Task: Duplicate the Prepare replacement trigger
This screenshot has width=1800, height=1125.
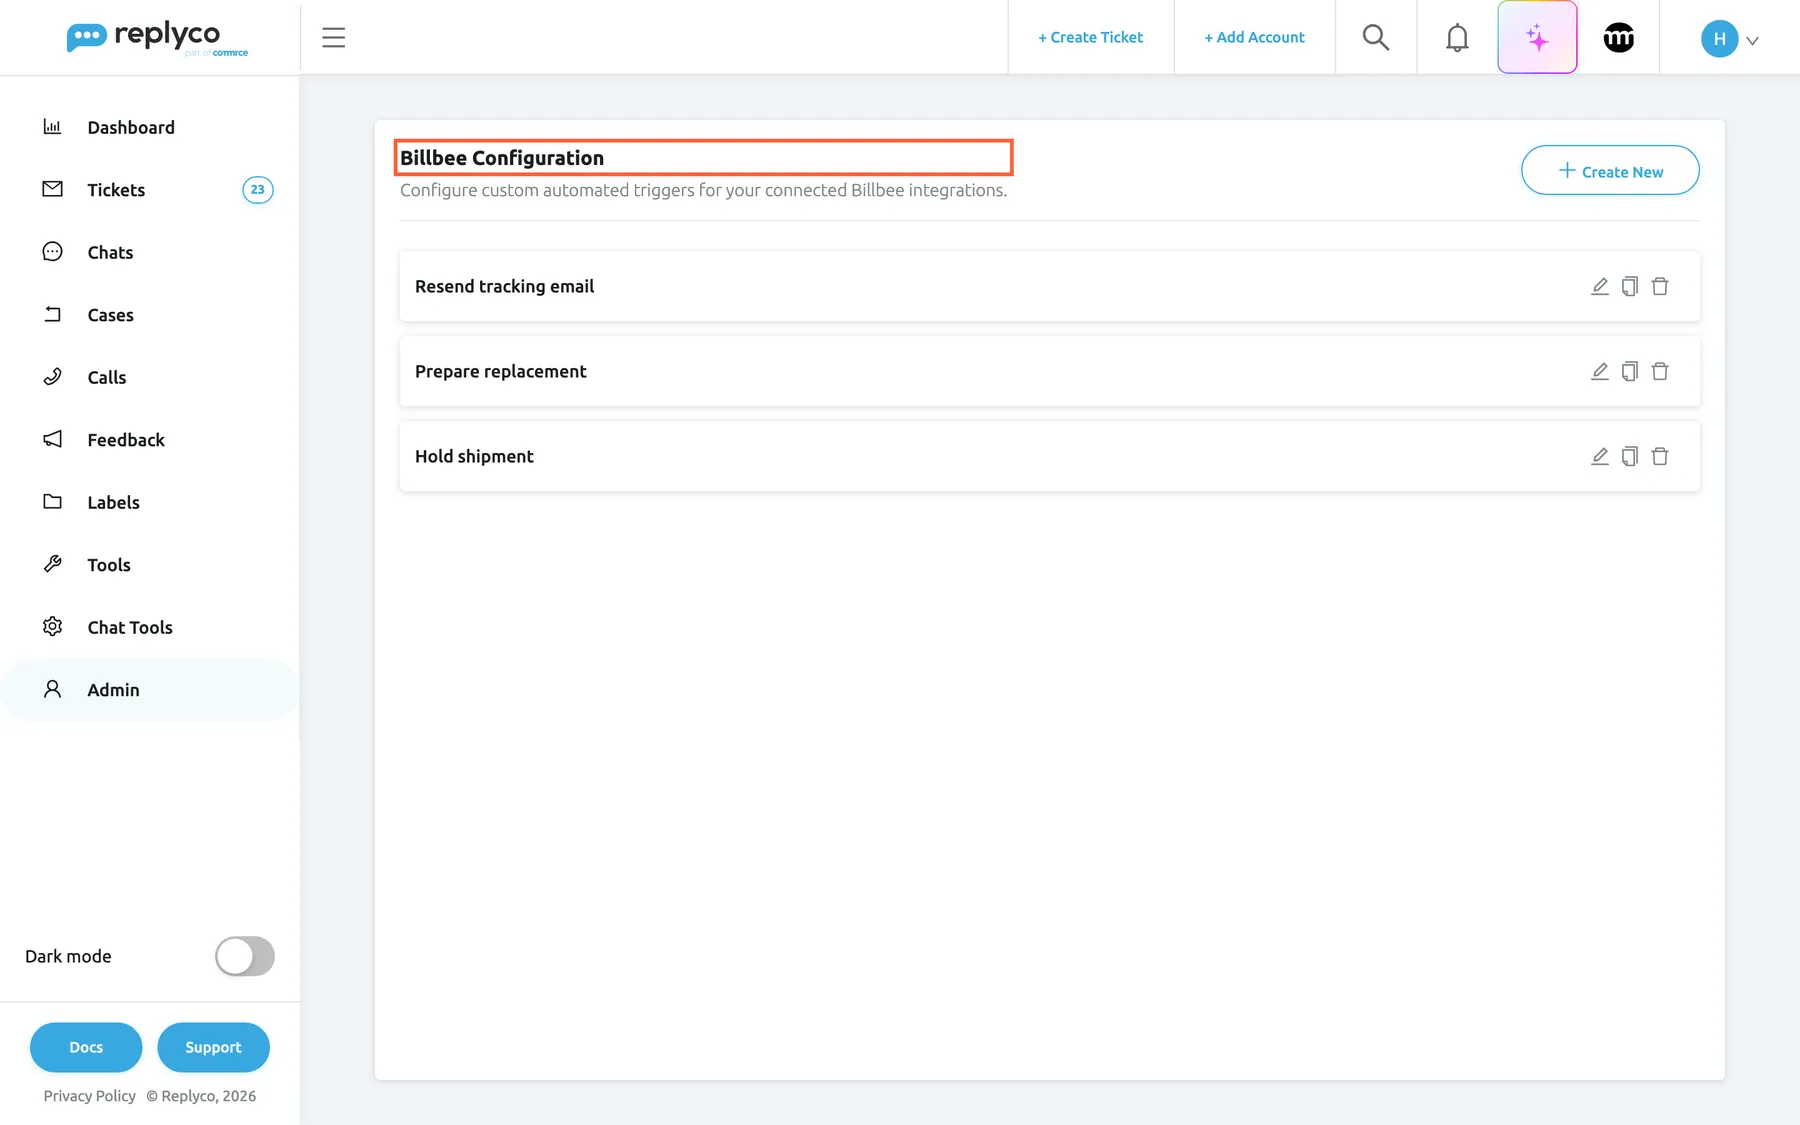Action: (1630, 372)
